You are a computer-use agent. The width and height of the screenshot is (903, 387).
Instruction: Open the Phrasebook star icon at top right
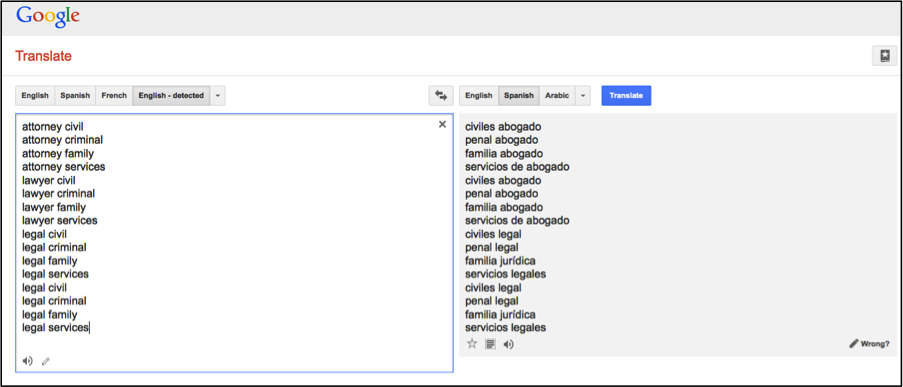pos(885,56)
